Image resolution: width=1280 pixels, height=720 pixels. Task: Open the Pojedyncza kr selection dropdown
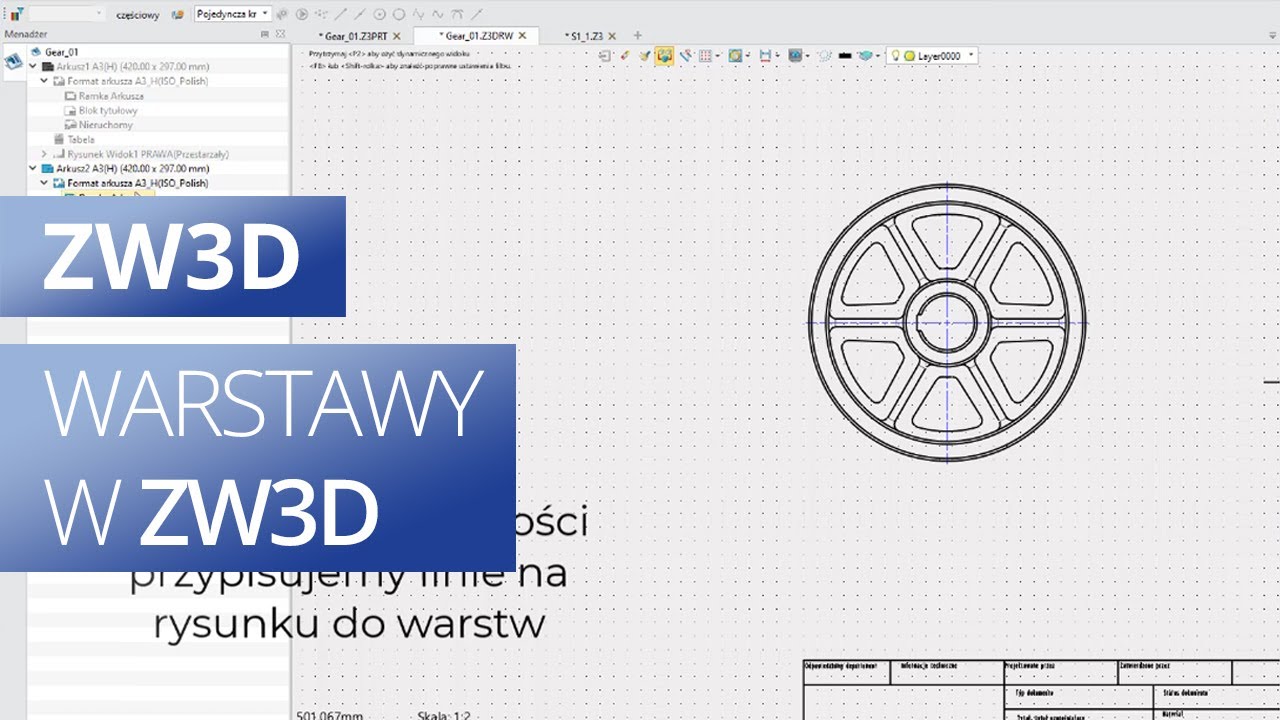point(233,14)
